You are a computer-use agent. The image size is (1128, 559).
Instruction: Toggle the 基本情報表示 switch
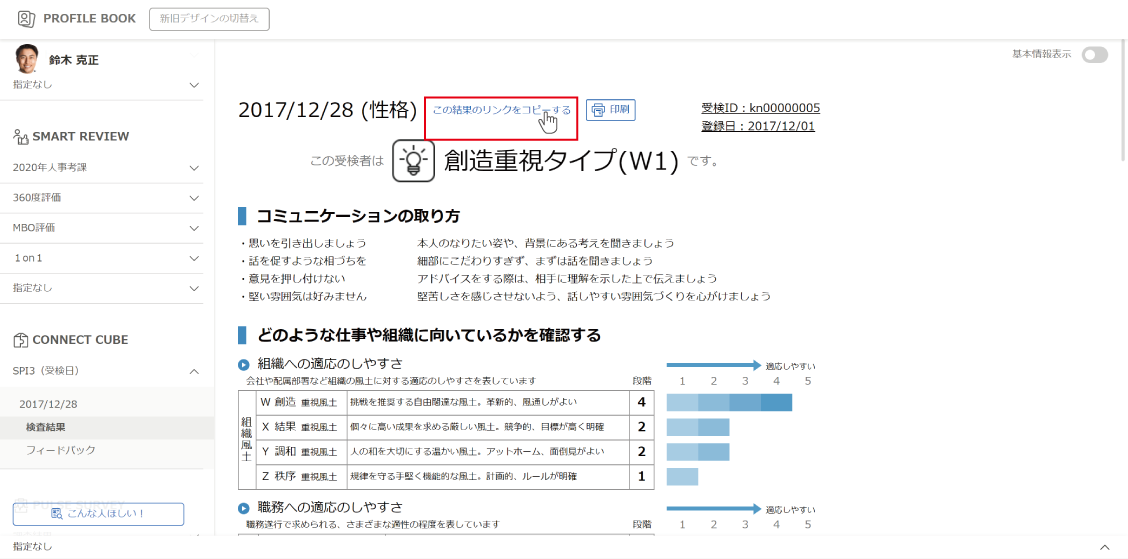(x=1094, y=55)
